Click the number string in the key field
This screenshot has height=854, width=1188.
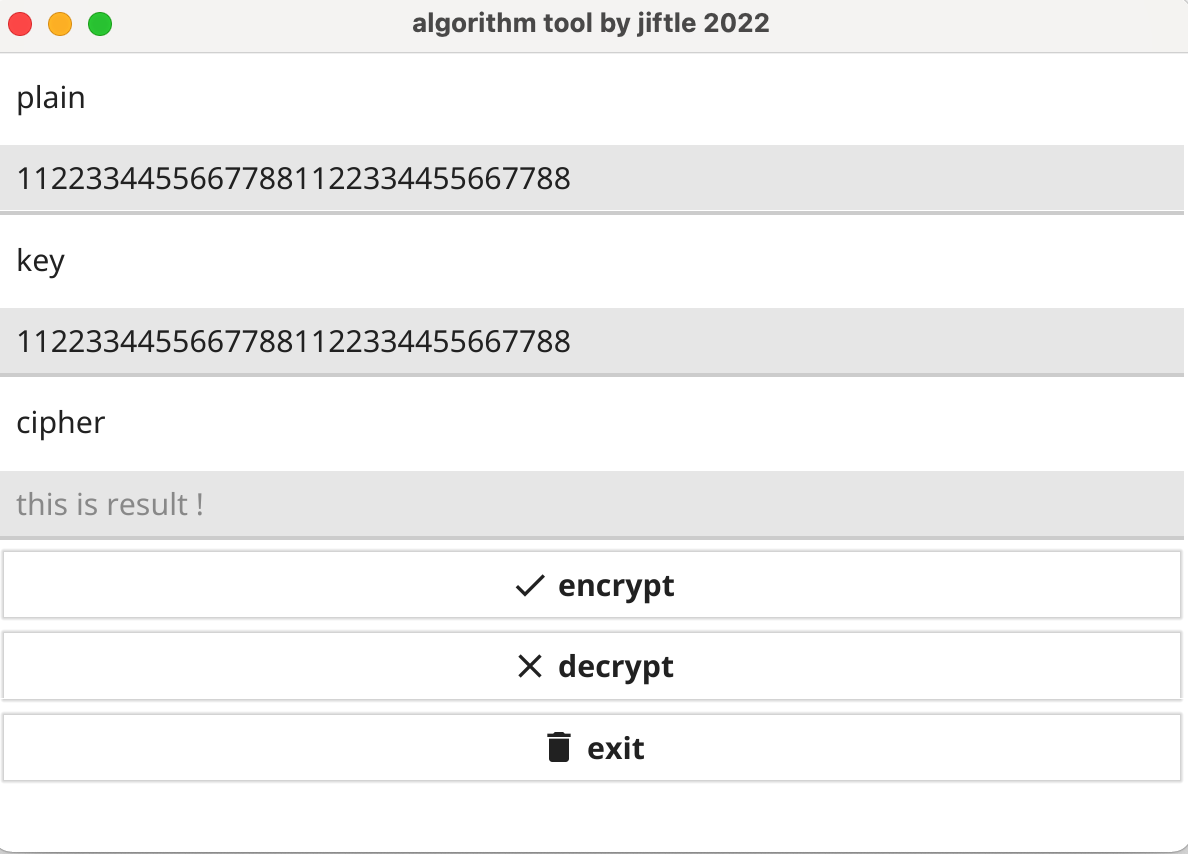pos(293,341)
